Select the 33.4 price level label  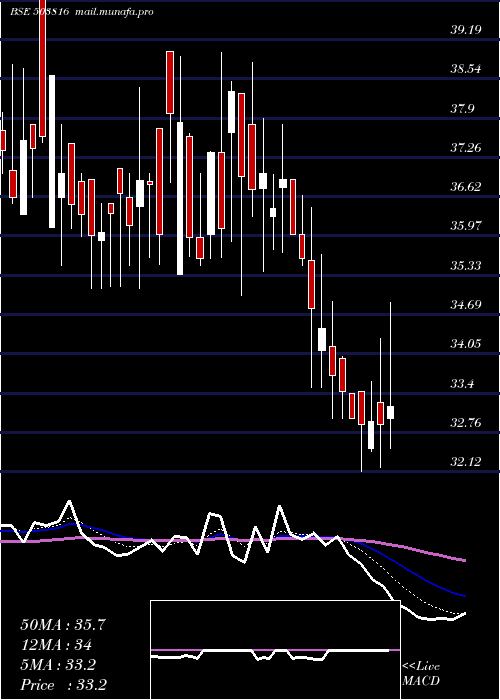coord(462,384)
